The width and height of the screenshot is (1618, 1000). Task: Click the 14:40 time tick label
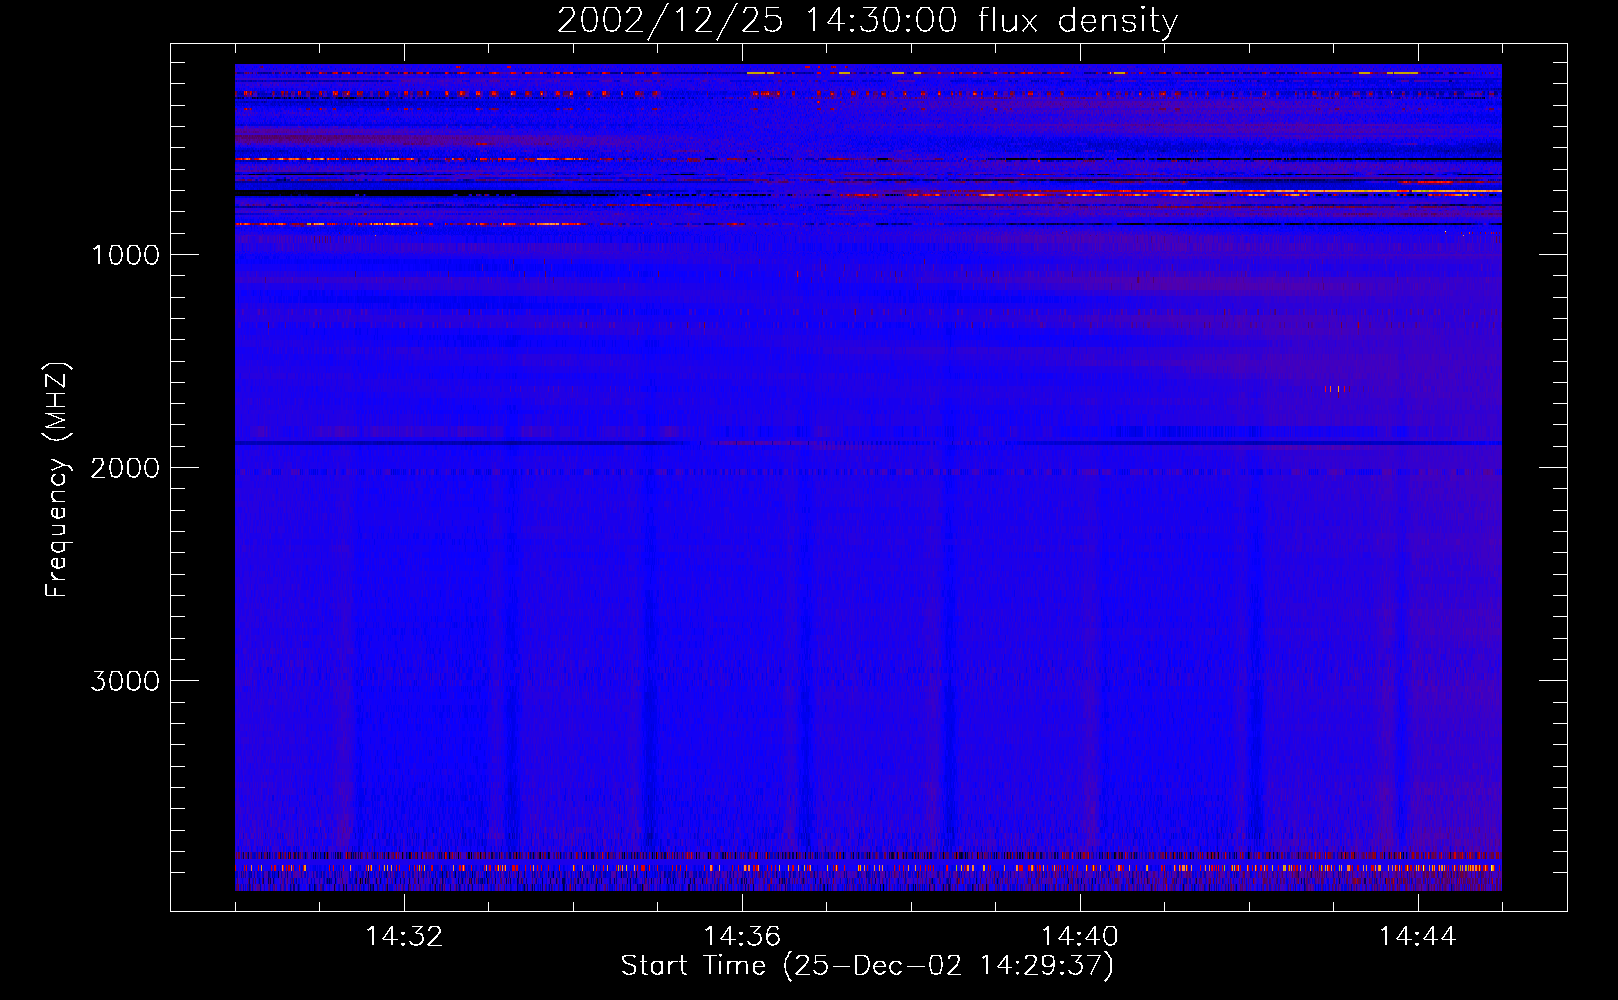(1080, 937)
